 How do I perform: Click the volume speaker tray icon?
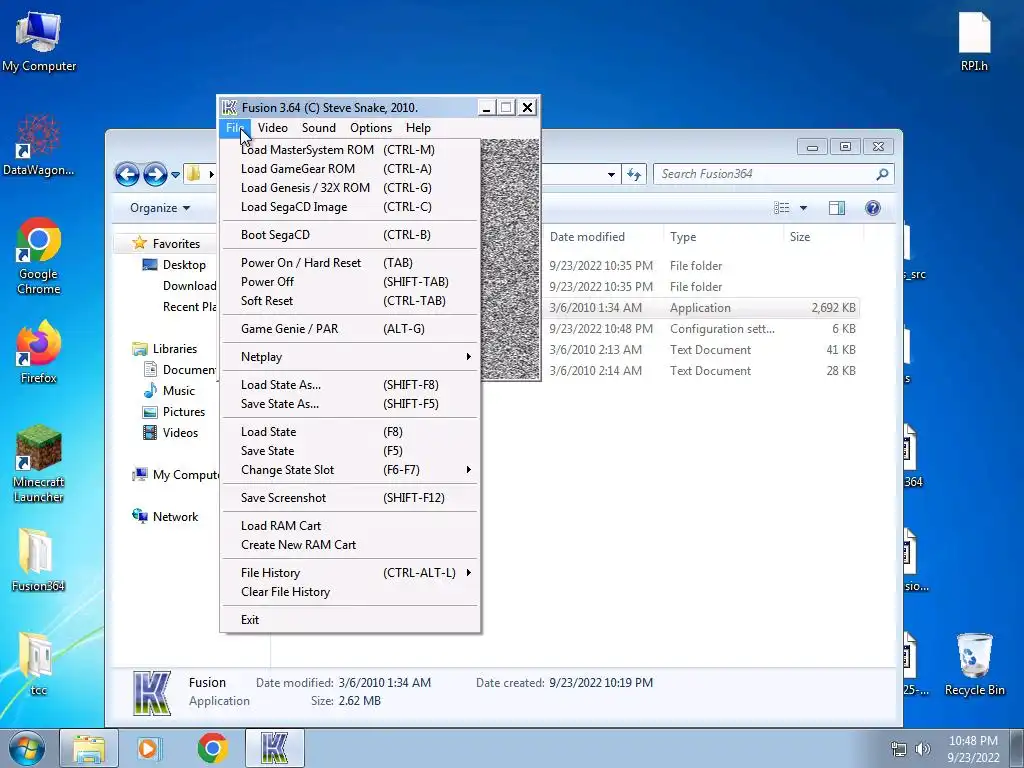[923, 749]
